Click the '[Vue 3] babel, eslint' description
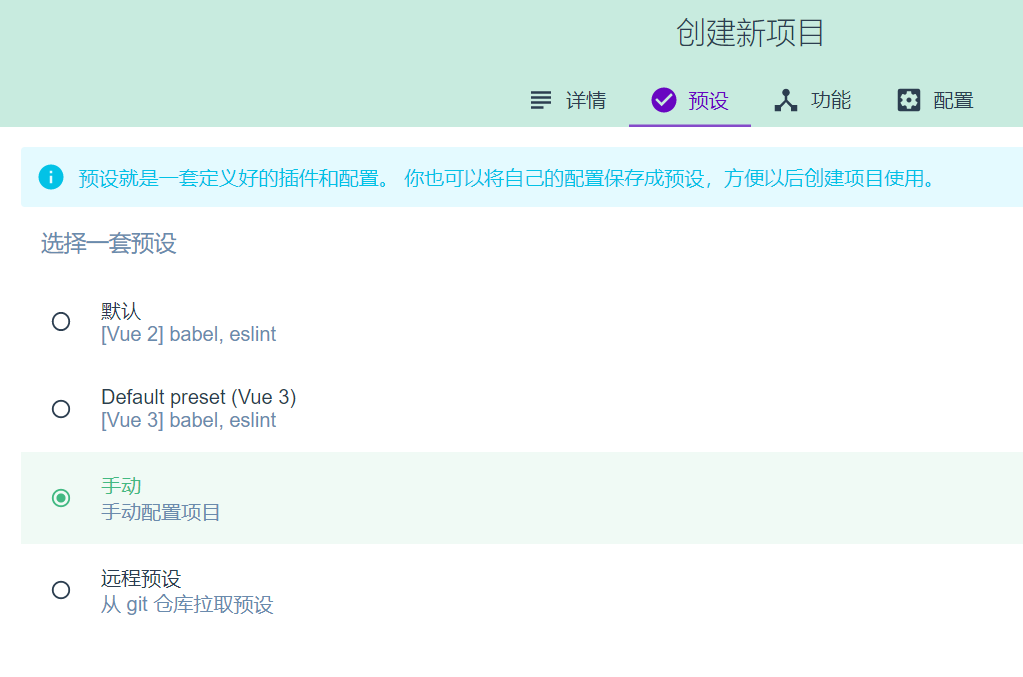1023x677 pixels. [189, 421]
